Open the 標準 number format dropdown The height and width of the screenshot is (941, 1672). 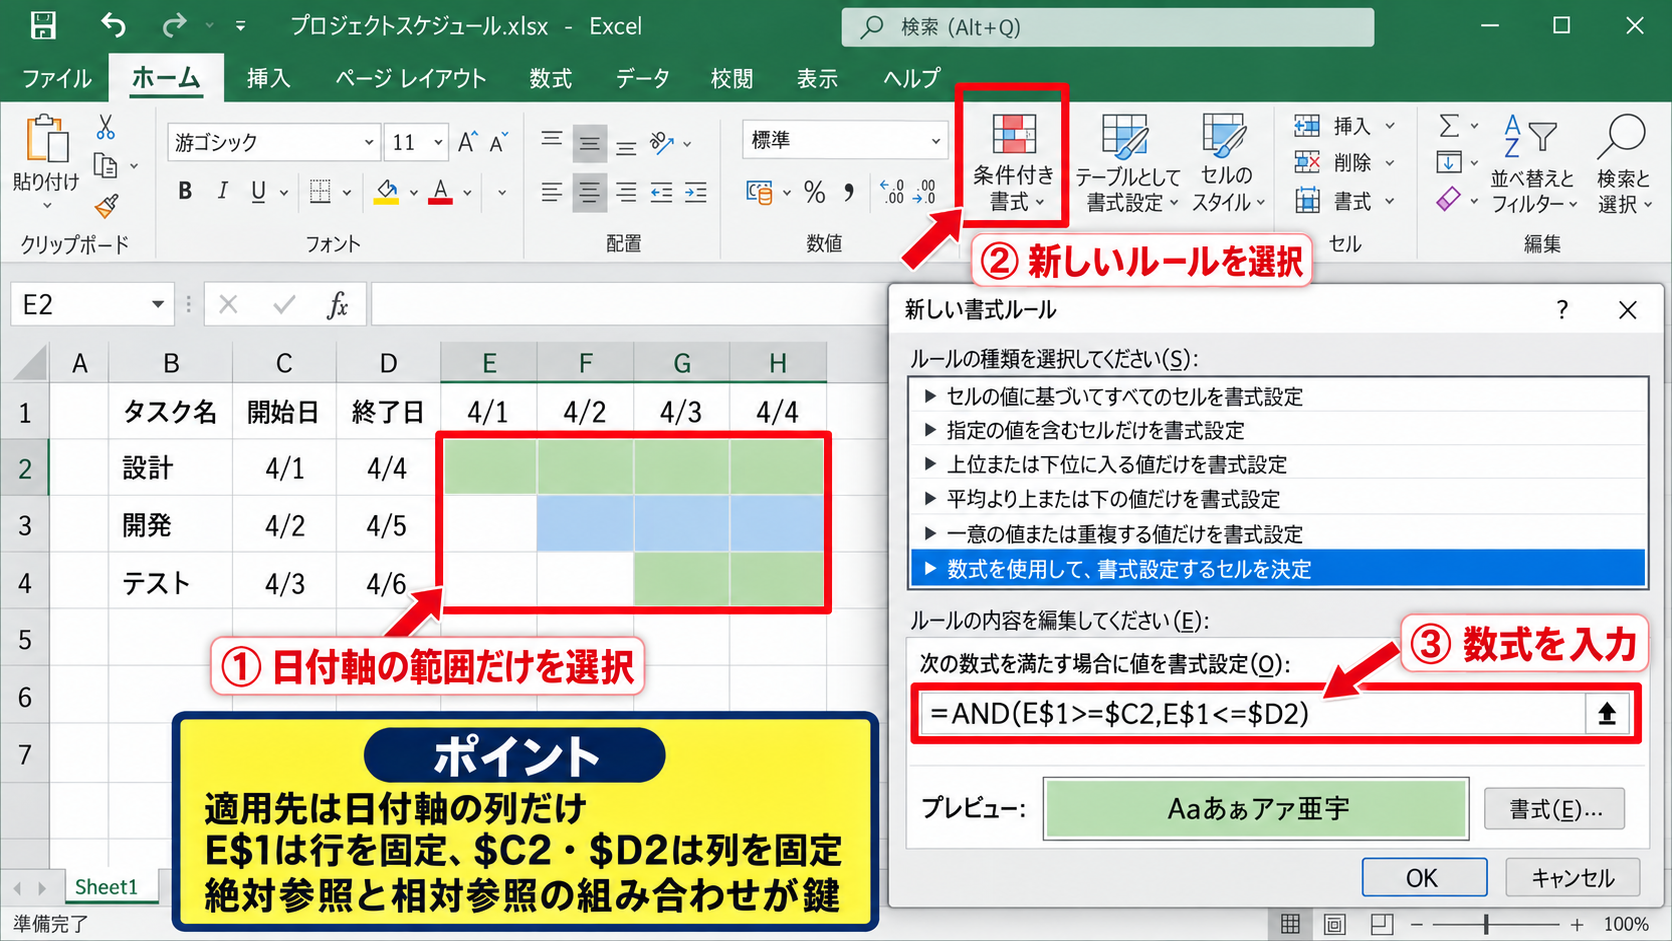935,140
